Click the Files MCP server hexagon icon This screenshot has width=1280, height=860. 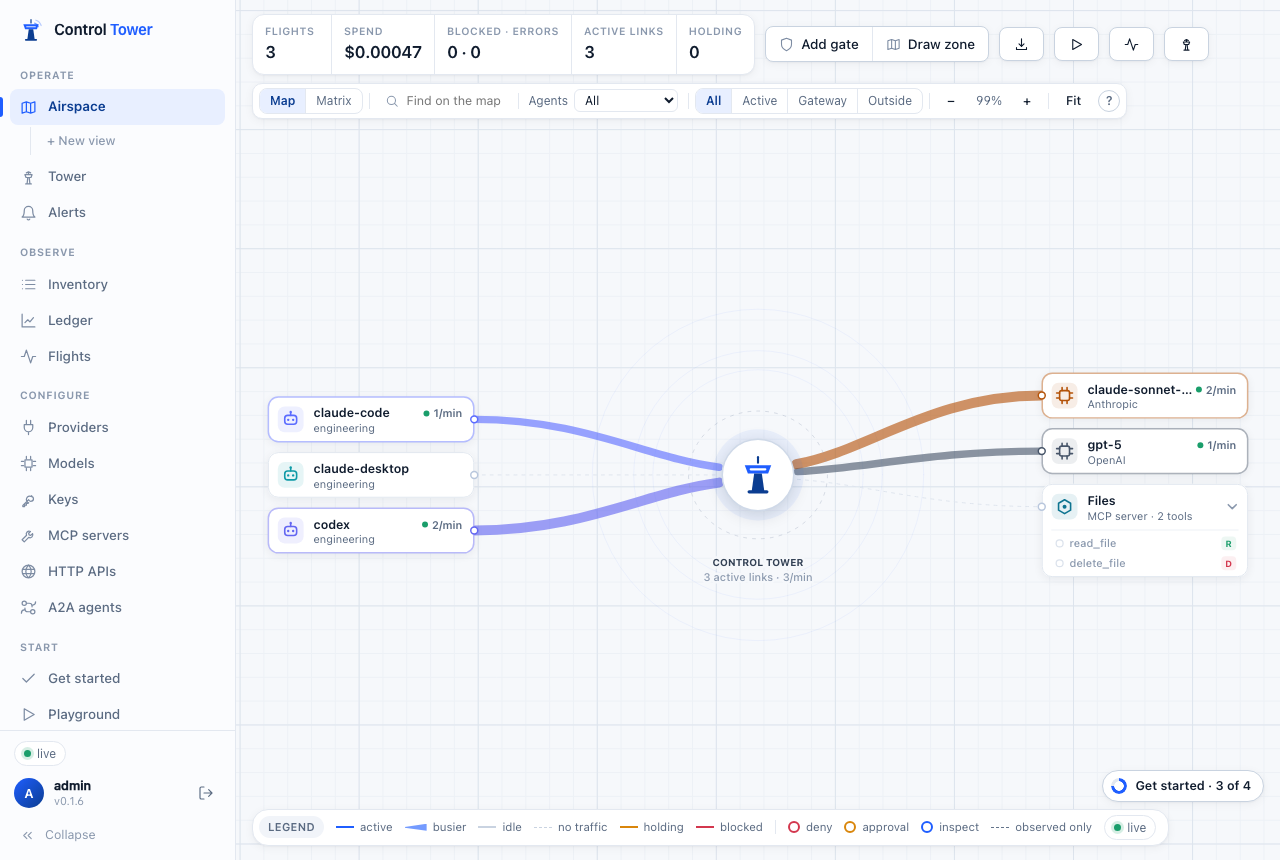(1065, 507)
